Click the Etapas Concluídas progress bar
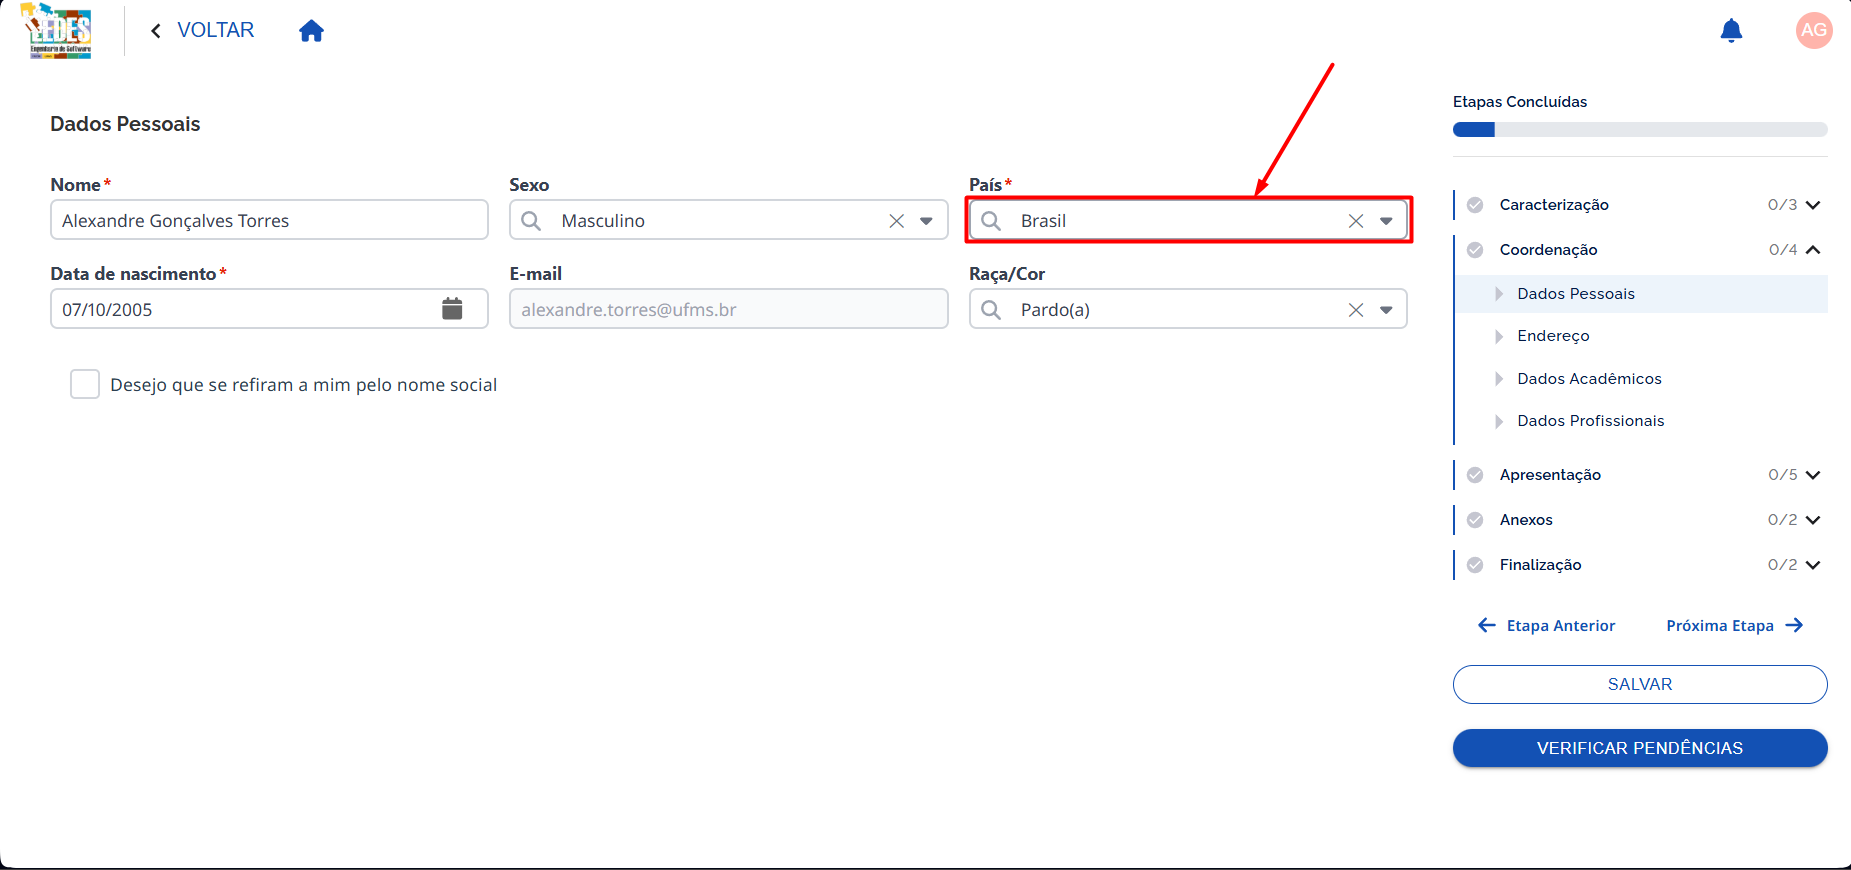 (1640, 130)
